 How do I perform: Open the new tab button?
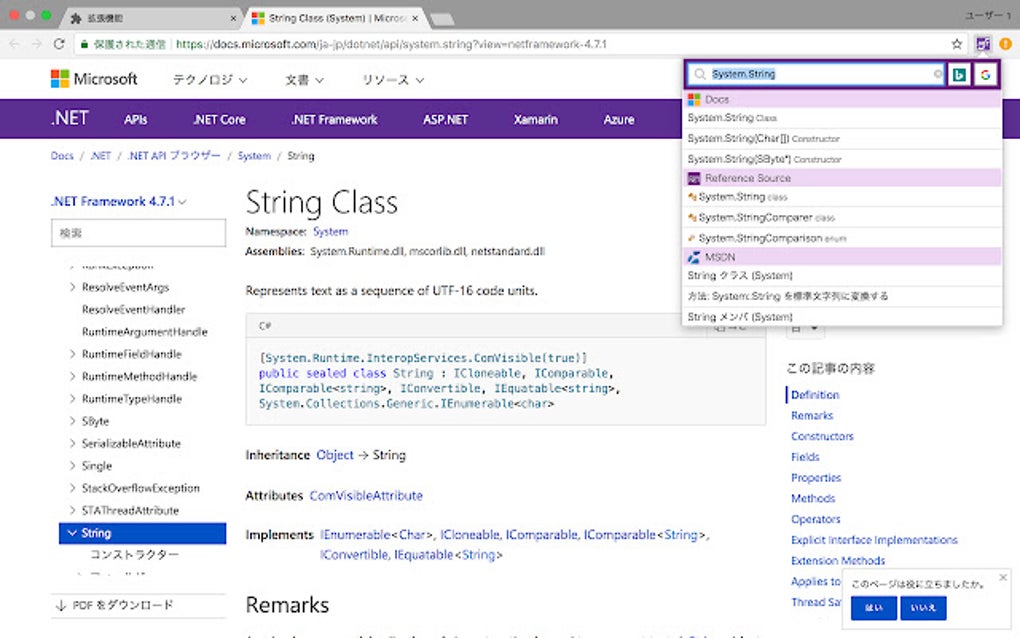(442, 19)
